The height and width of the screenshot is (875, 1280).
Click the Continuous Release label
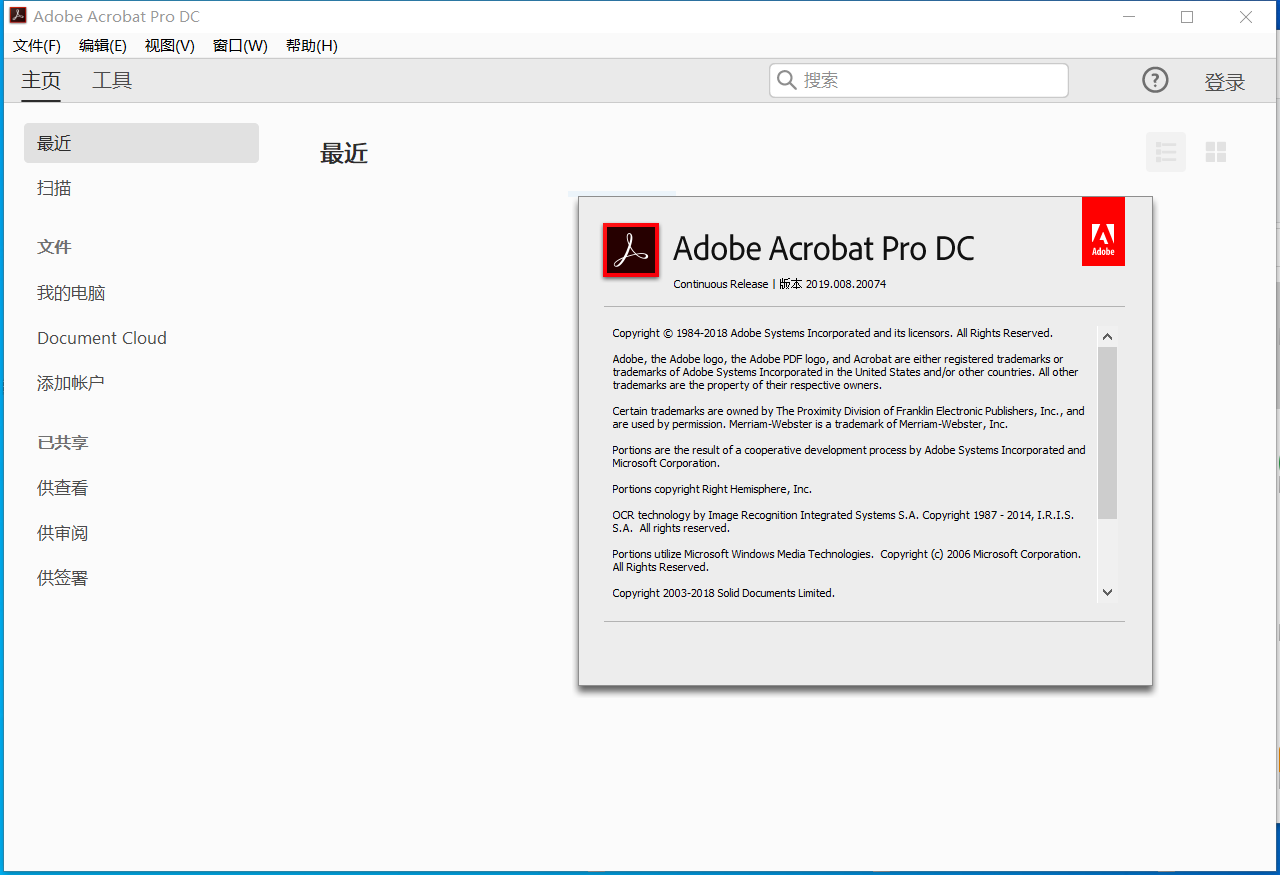[x=720, y=284]
